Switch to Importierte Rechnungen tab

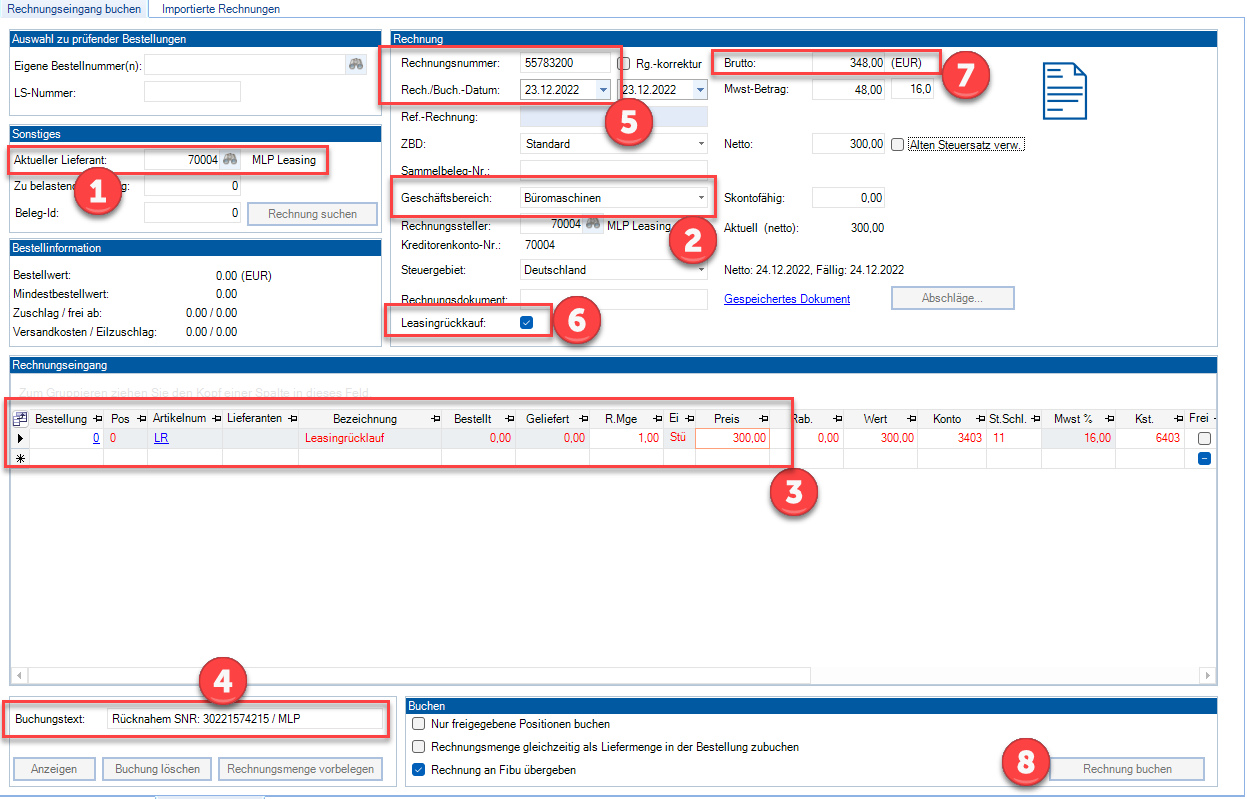click(220, 9)
